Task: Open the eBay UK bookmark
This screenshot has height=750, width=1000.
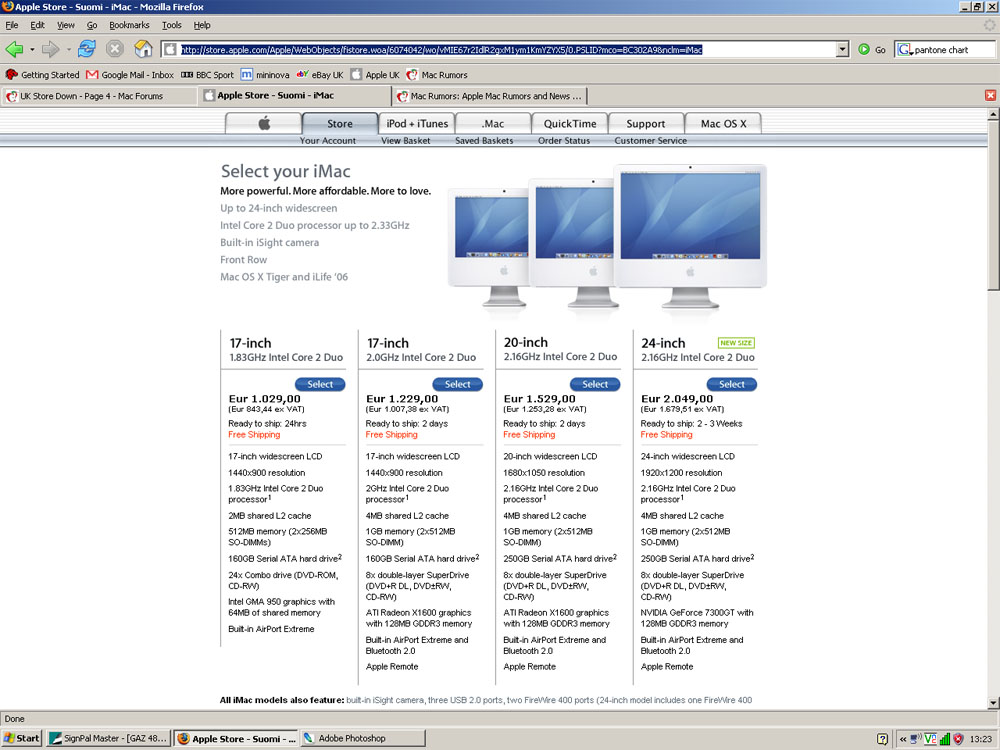Action: 320,75
